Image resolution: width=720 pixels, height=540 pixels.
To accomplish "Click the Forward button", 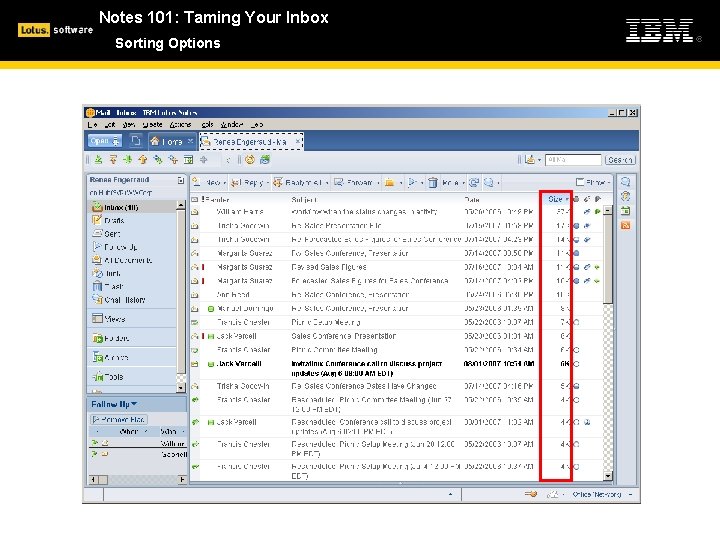I will click(356, 183).
